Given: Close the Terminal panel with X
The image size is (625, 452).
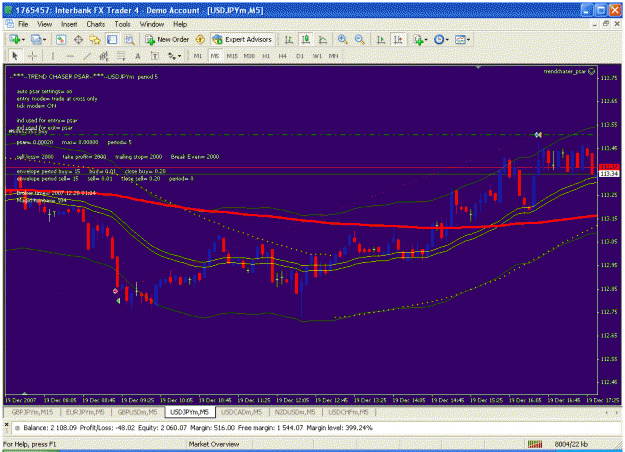Looking at the screenshot, I should pos(6,424).
